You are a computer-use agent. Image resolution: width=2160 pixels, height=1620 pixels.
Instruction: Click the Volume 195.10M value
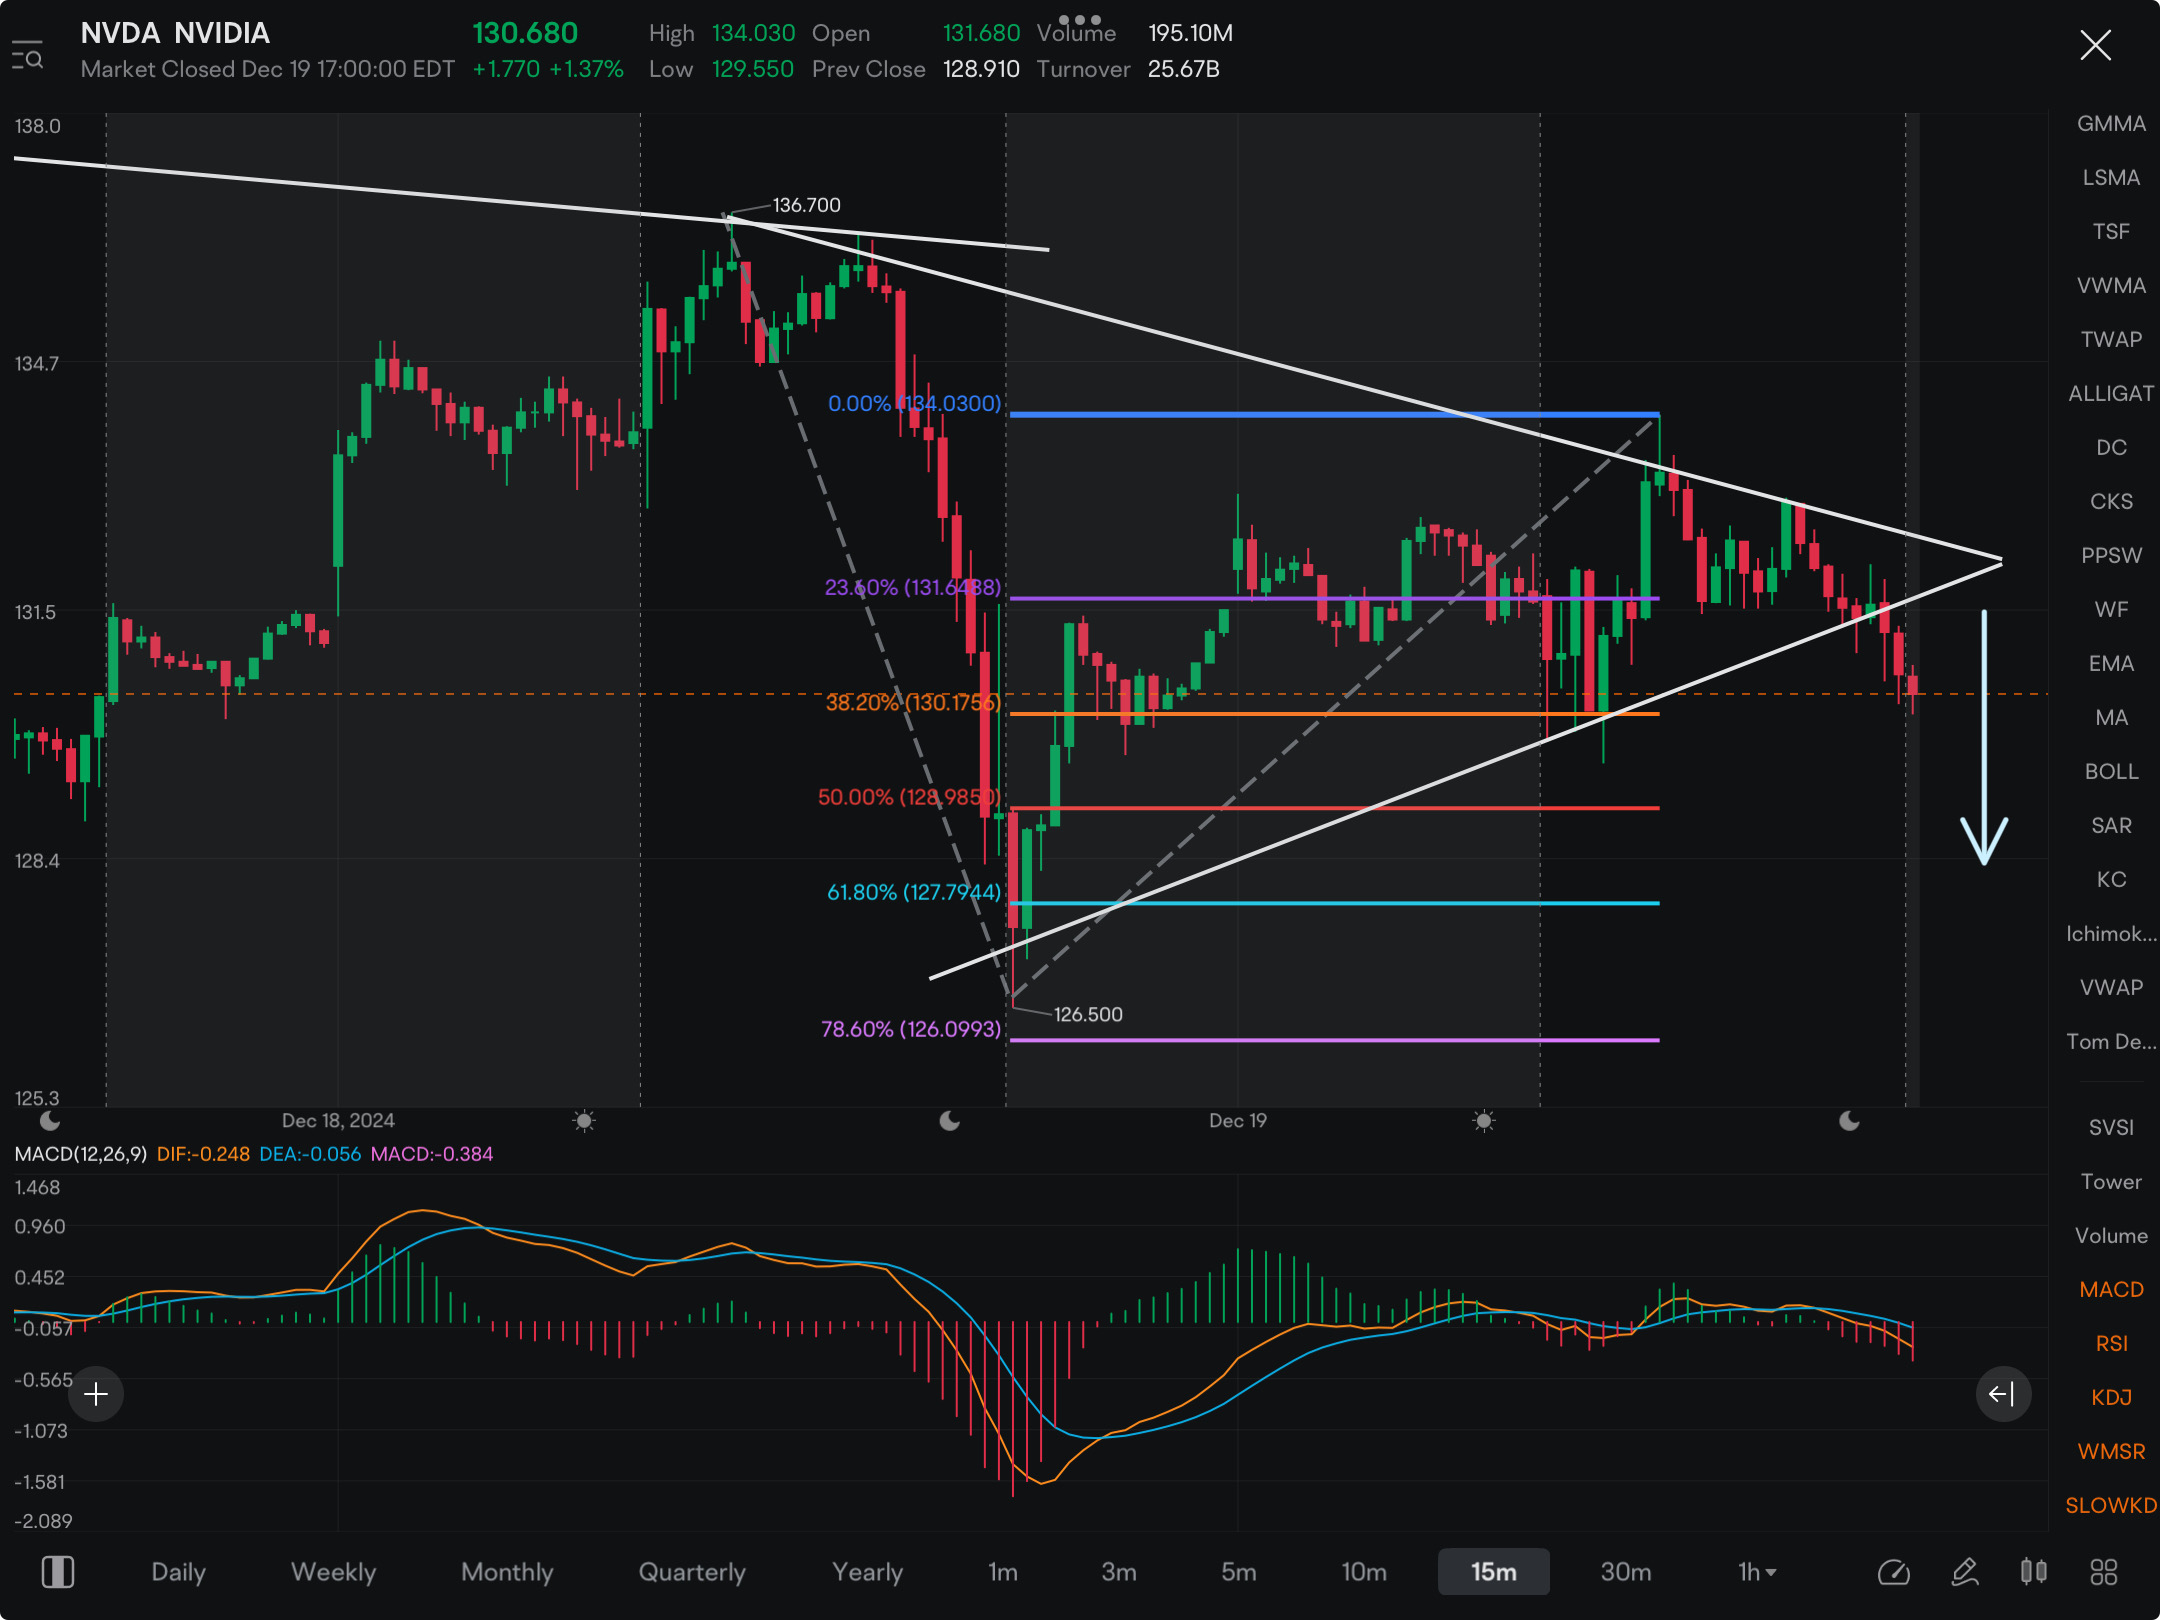click(1190, 33)
